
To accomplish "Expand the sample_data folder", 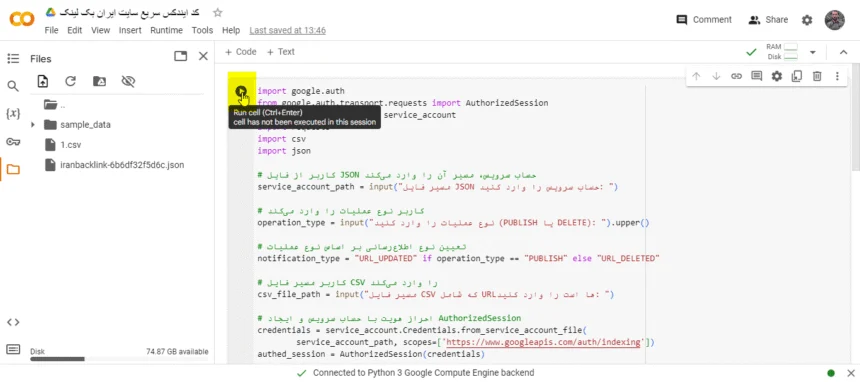I will (33, 125).
